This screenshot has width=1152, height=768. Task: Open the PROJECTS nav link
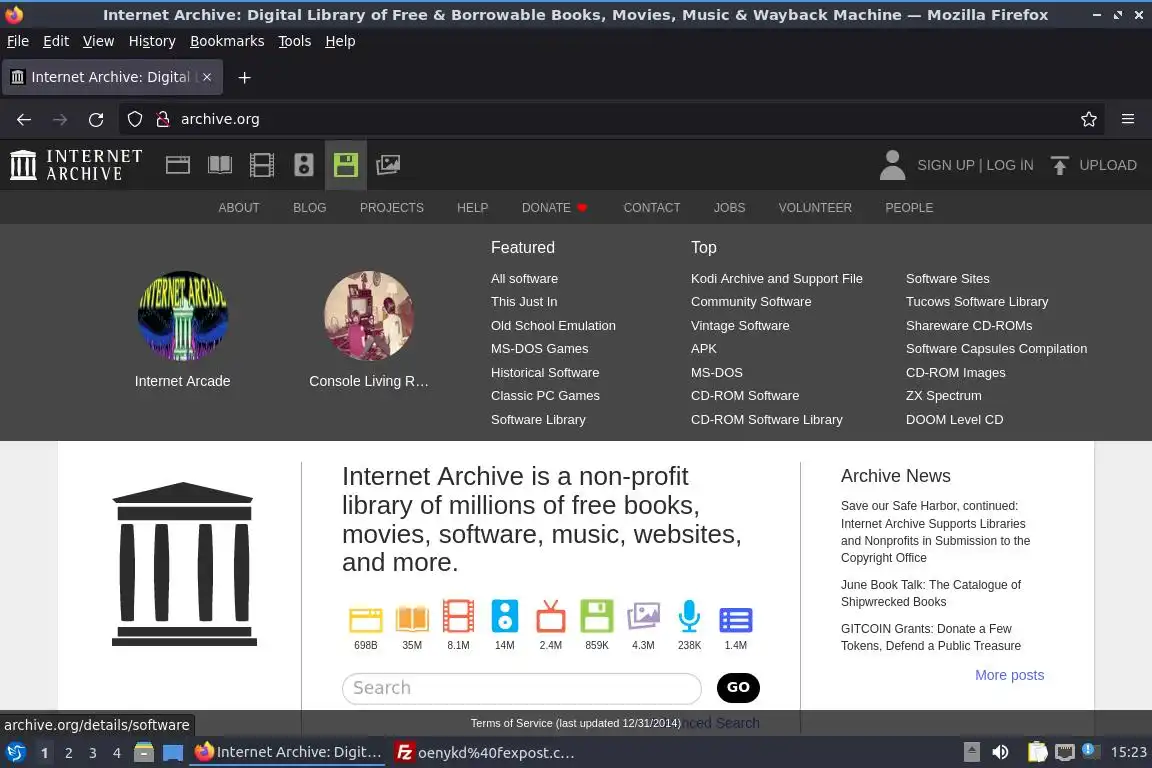(x=392, y=208)
